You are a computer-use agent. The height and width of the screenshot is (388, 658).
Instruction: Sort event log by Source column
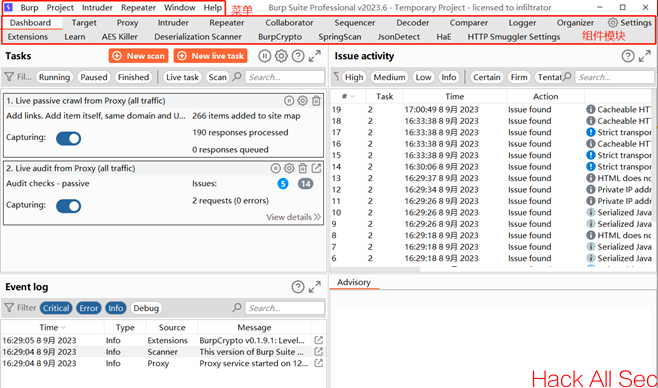tap(172, 327)
